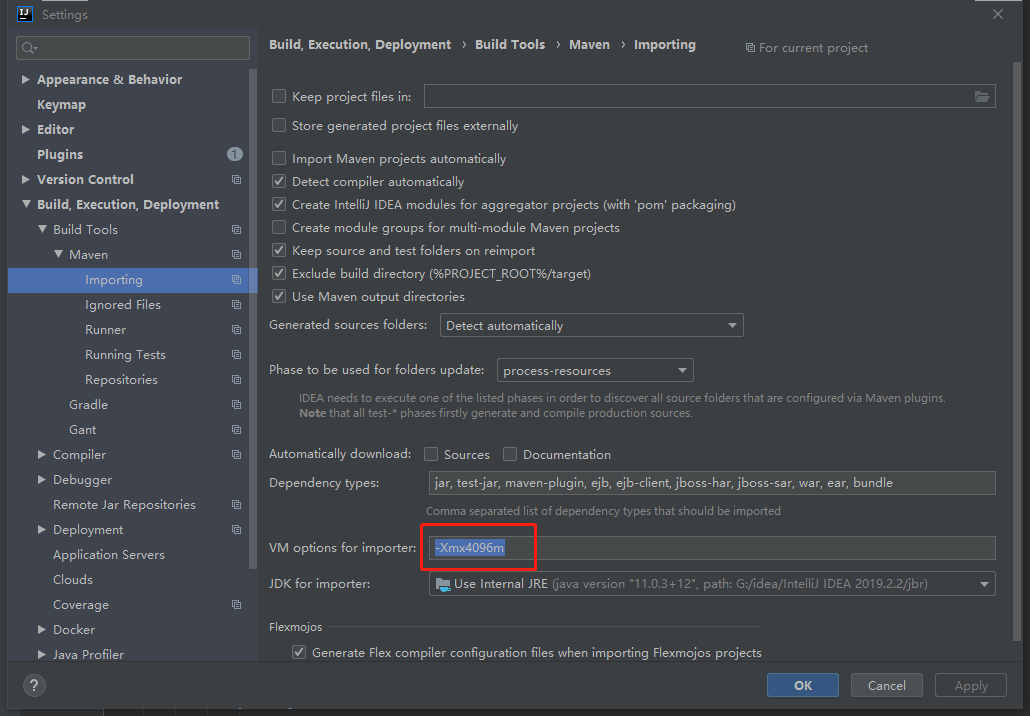Click the project-level icon next to Ignored Files

[236, 304]
